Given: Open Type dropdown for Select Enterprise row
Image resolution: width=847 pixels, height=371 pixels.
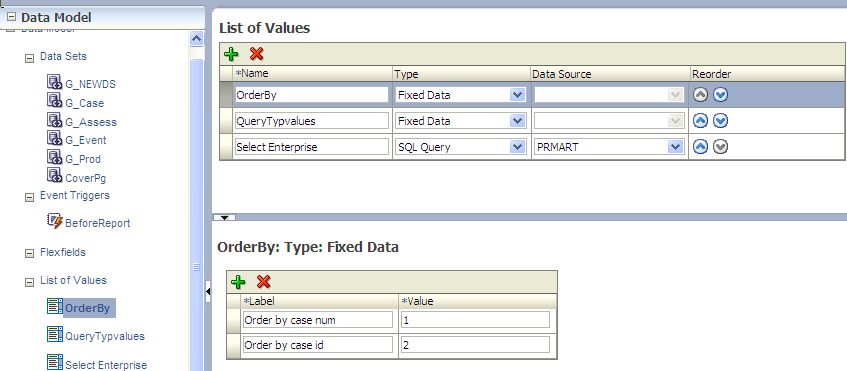Looking at the screenshot, I should coord(517,146).
